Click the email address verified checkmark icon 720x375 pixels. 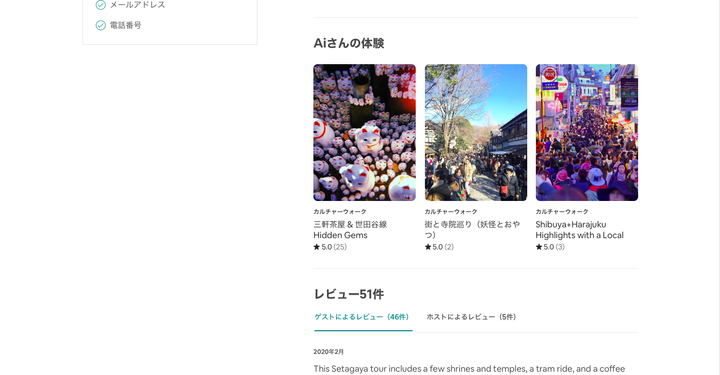(101, 5)
